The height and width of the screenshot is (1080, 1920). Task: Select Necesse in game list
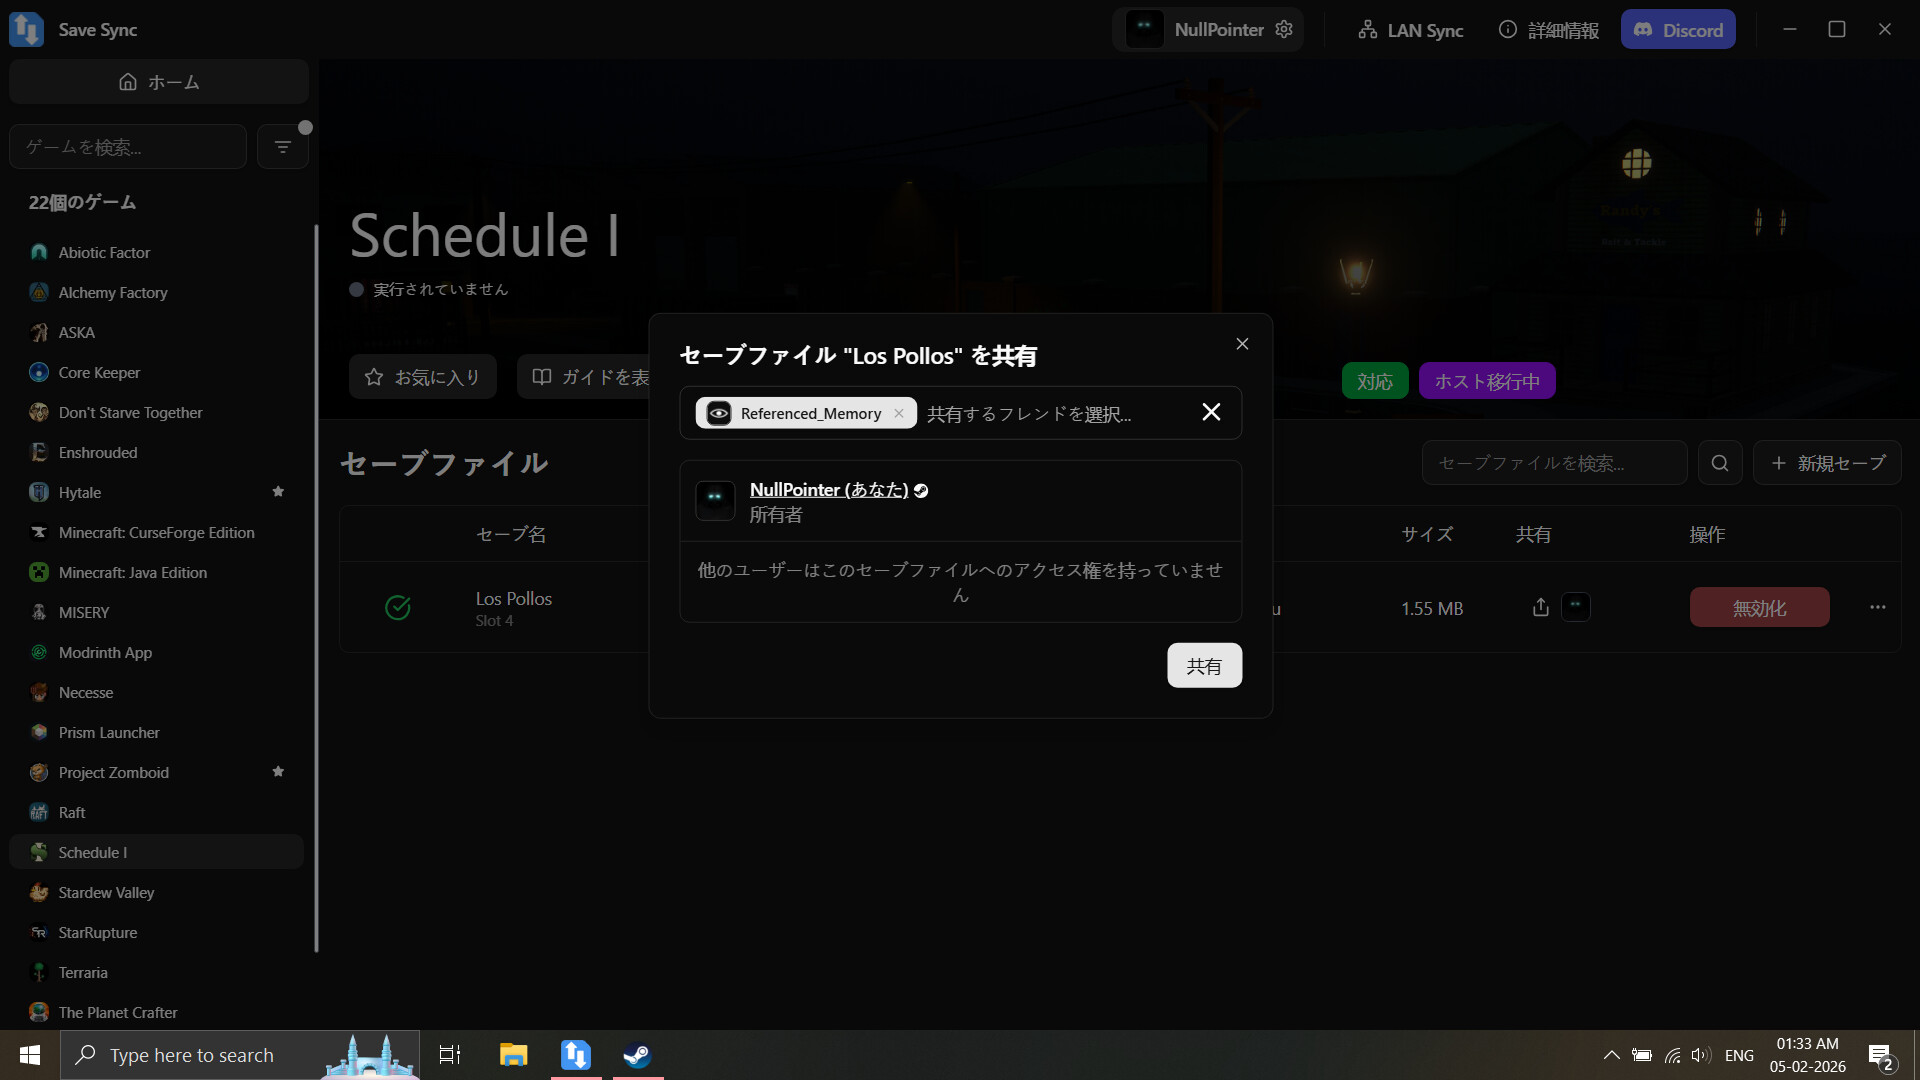156,693
